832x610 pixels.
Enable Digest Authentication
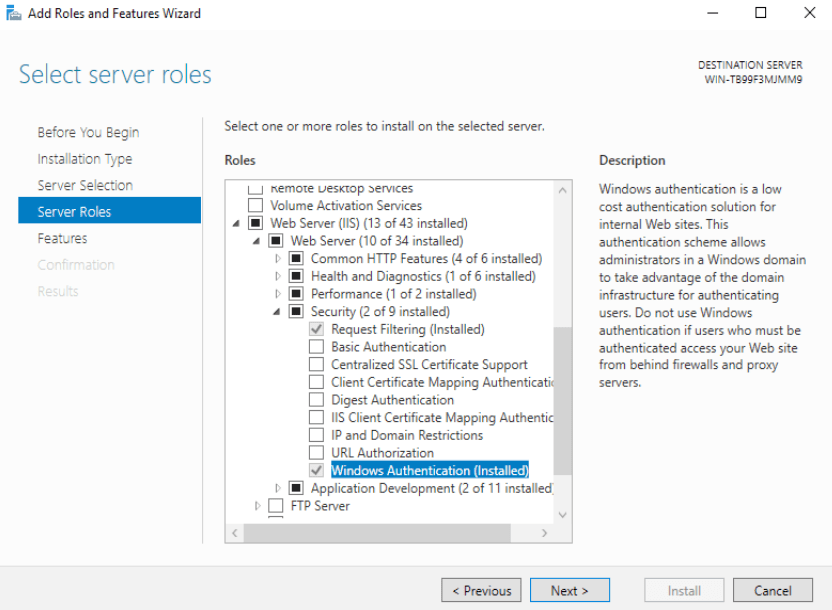pyautogui.click(x=315, y=400)
